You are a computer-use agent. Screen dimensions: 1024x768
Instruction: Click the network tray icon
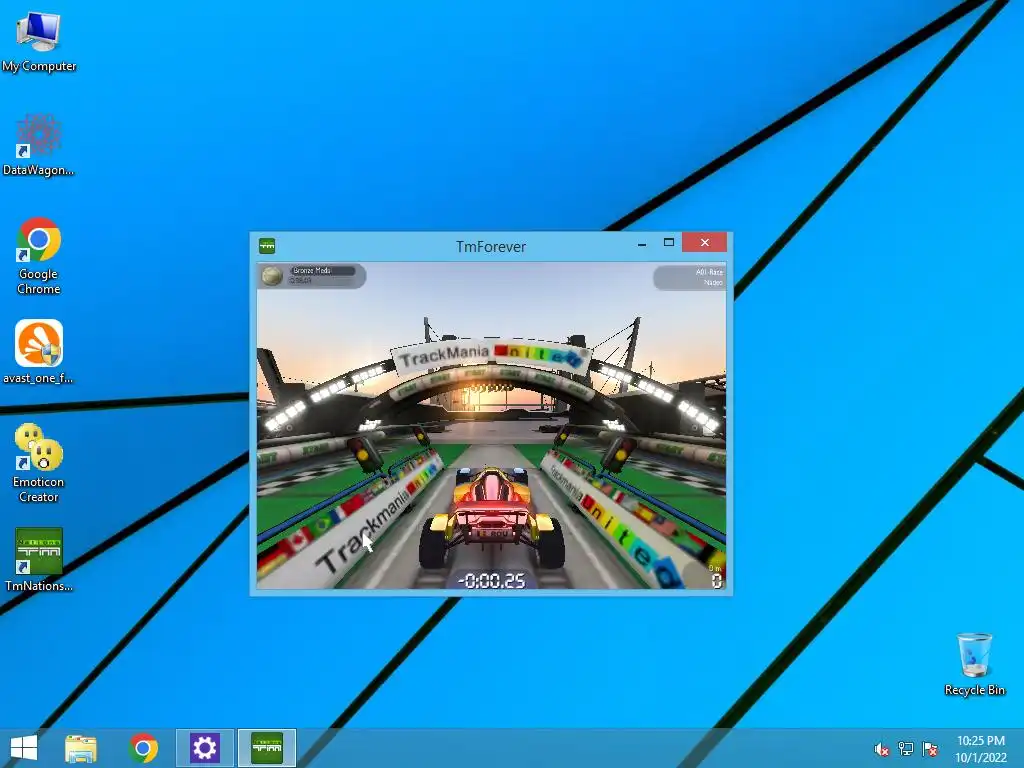tap(906, 749)
